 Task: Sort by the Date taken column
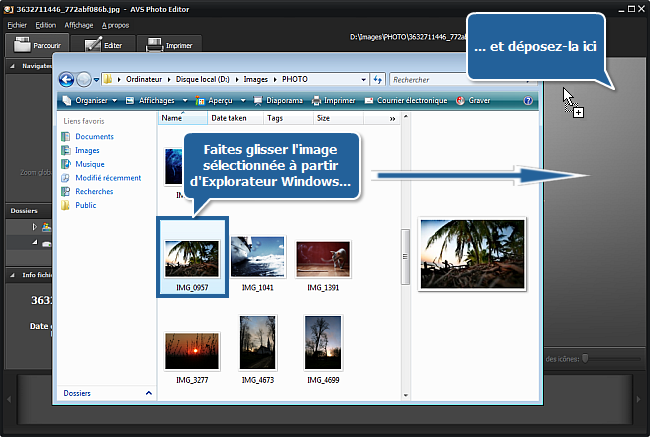235,118
